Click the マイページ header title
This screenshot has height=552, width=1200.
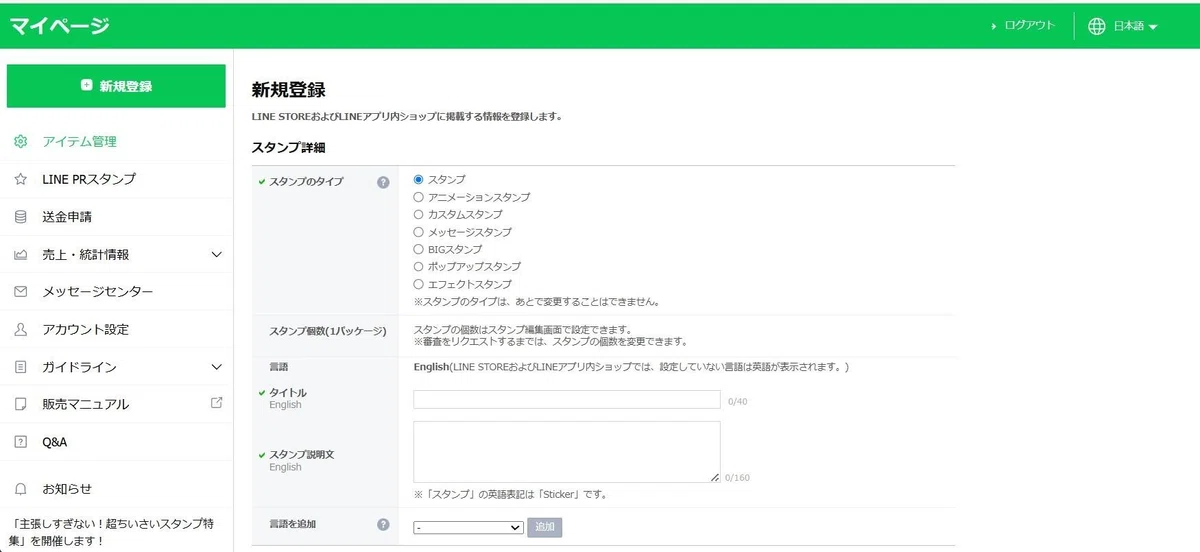pyautogui.click(x=60, y=26)
